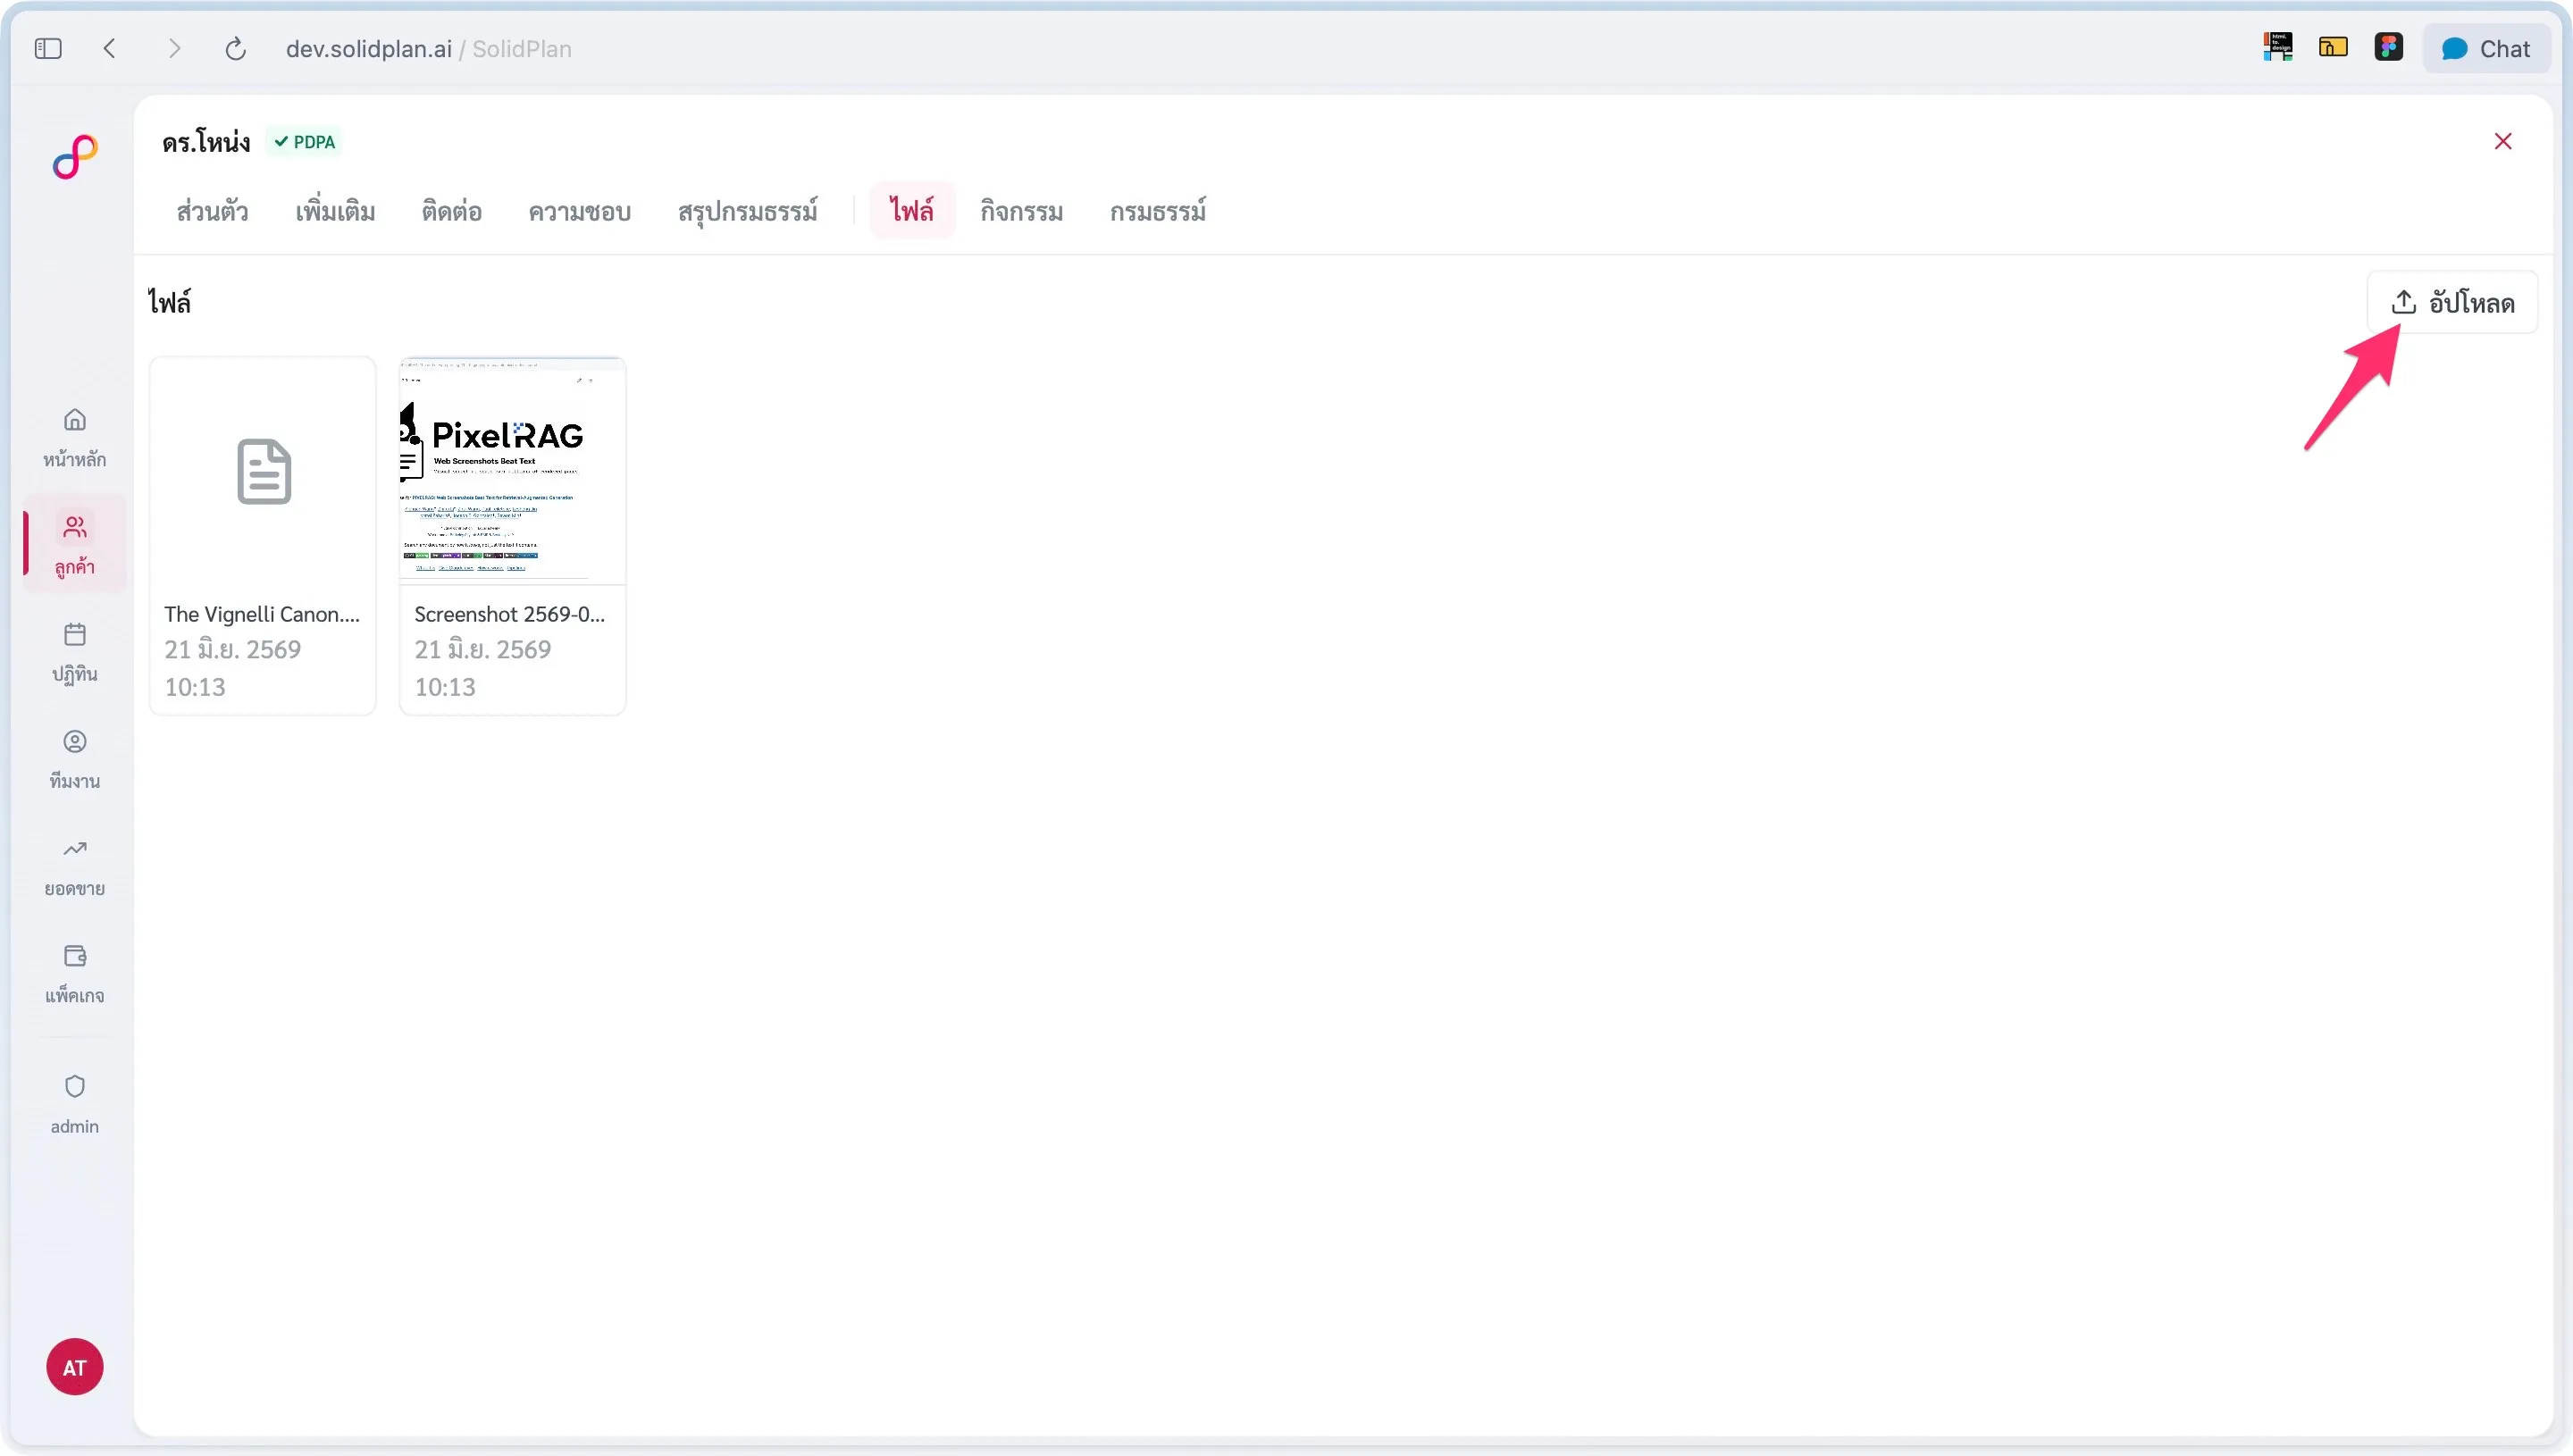Open the หน้าหลัก home sidebar item

click(75, 437)
